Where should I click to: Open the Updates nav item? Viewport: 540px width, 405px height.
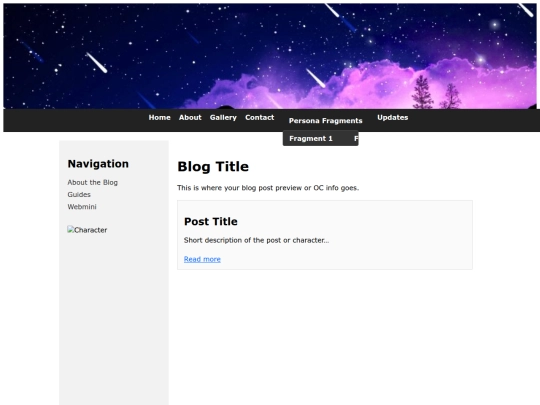pos(393,117)
